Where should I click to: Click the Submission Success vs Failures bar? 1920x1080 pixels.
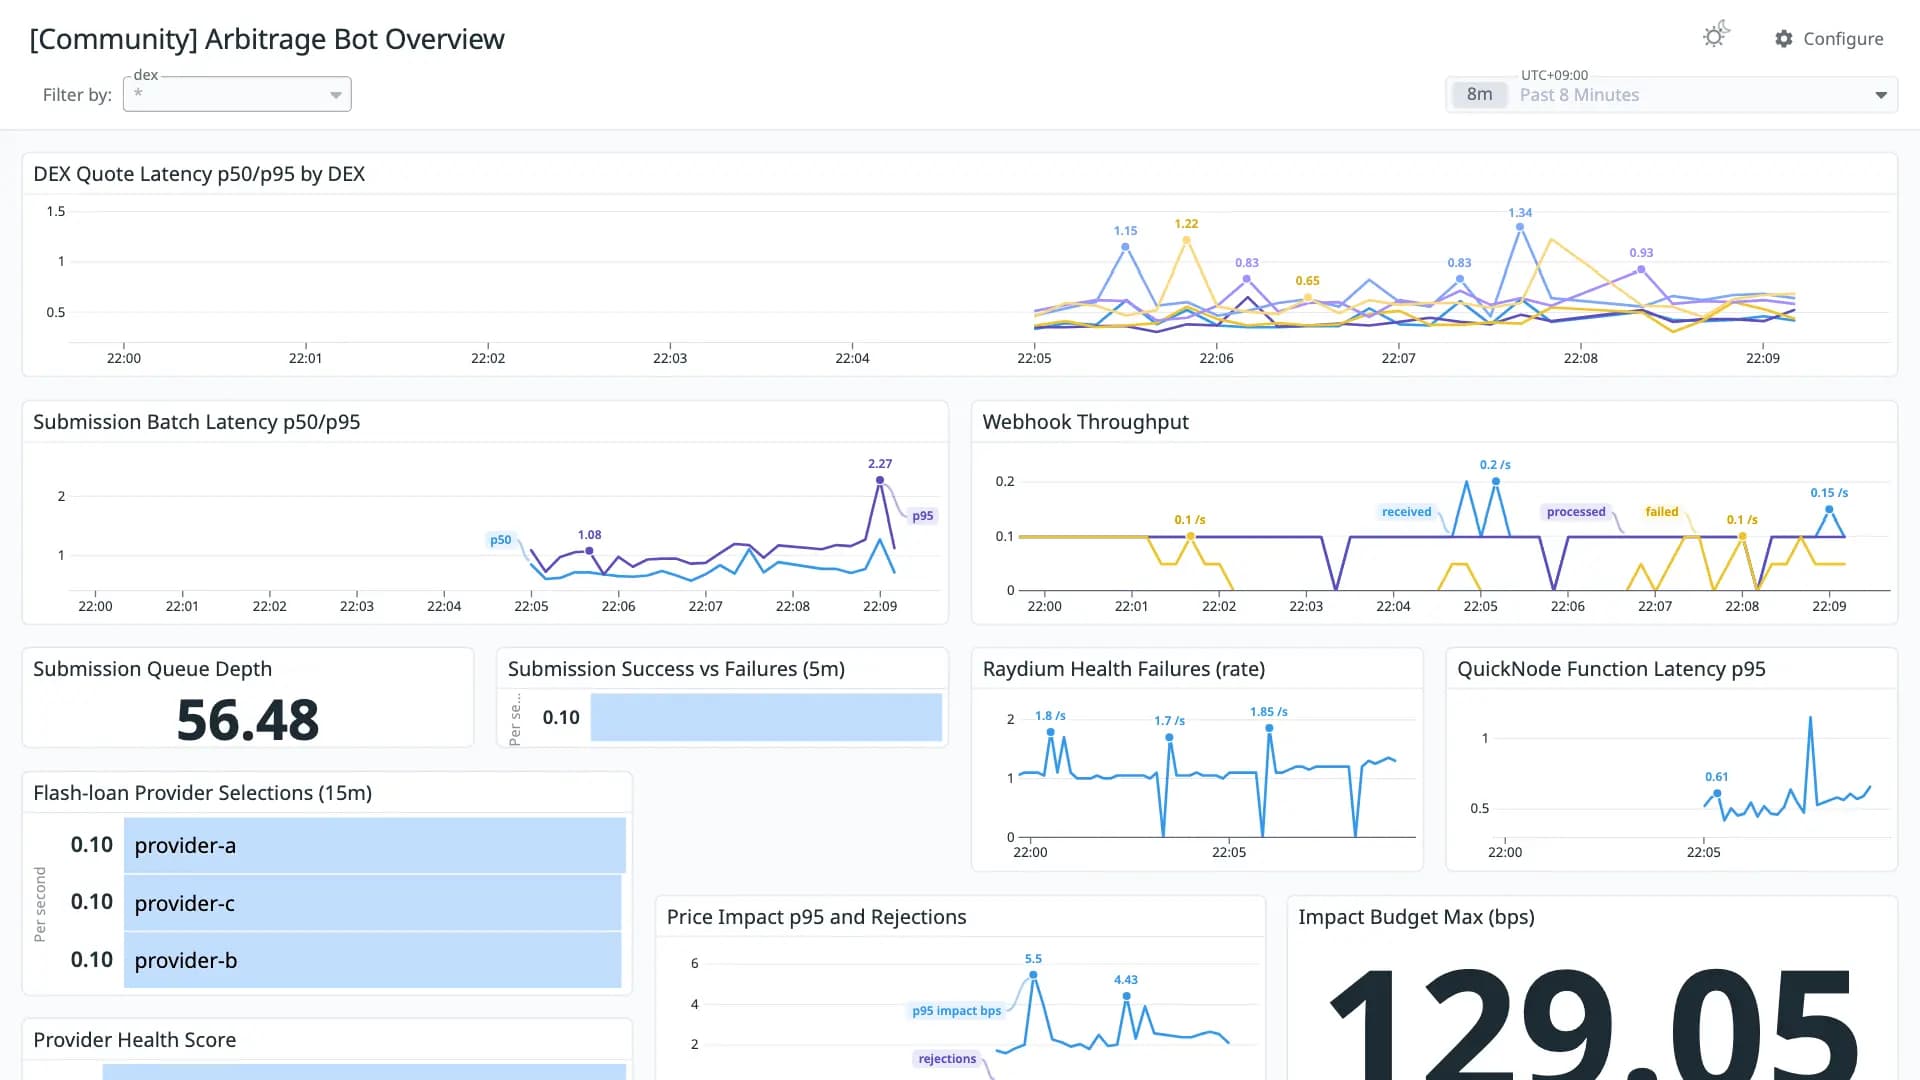coord(766,717)
